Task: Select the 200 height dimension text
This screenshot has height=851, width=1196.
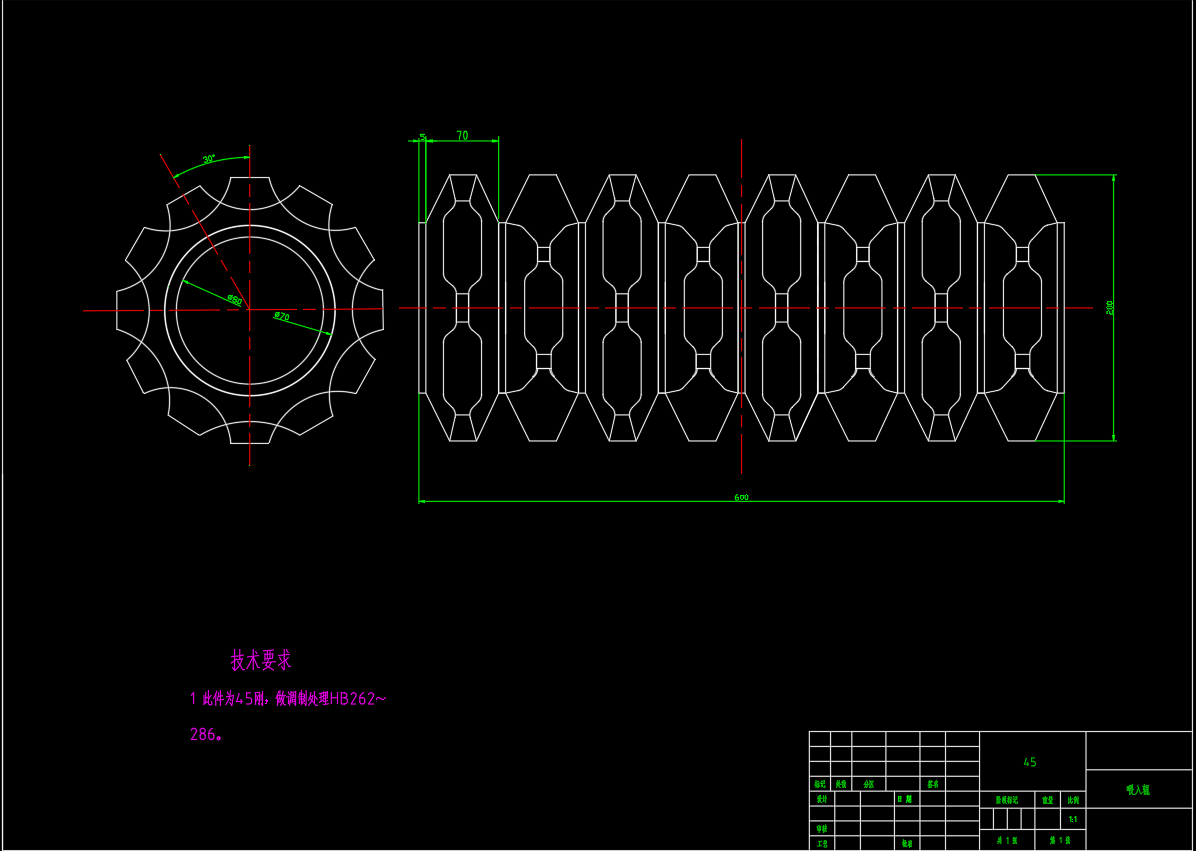Action: 1109,307
